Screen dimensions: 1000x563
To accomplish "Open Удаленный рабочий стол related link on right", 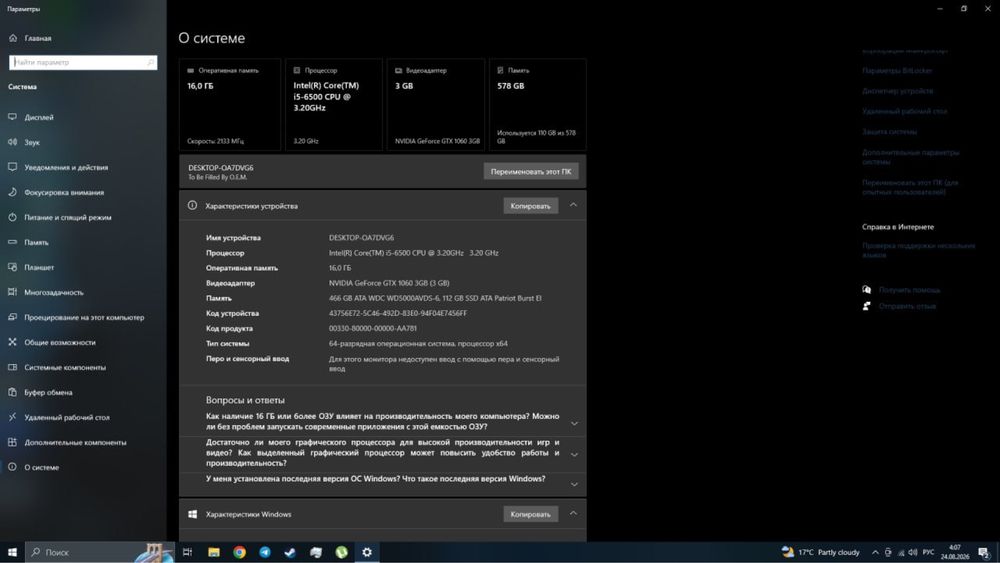I will (904, 112).
